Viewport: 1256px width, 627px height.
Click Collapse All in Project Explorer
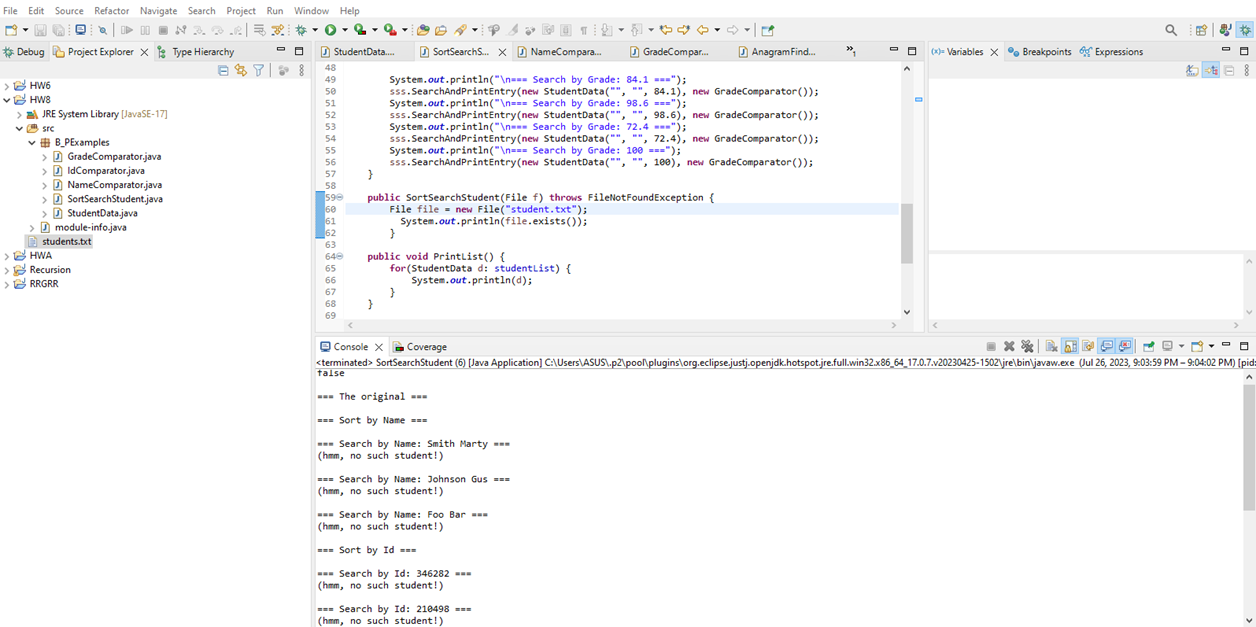click(x=223, y=70)
